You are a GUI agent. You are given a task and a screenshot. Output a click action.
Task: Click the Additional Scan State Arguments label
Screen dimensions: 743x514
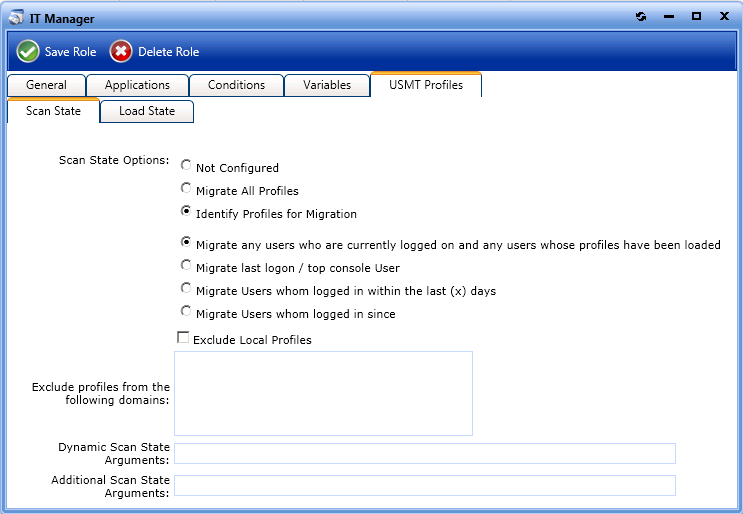[110, 487]
